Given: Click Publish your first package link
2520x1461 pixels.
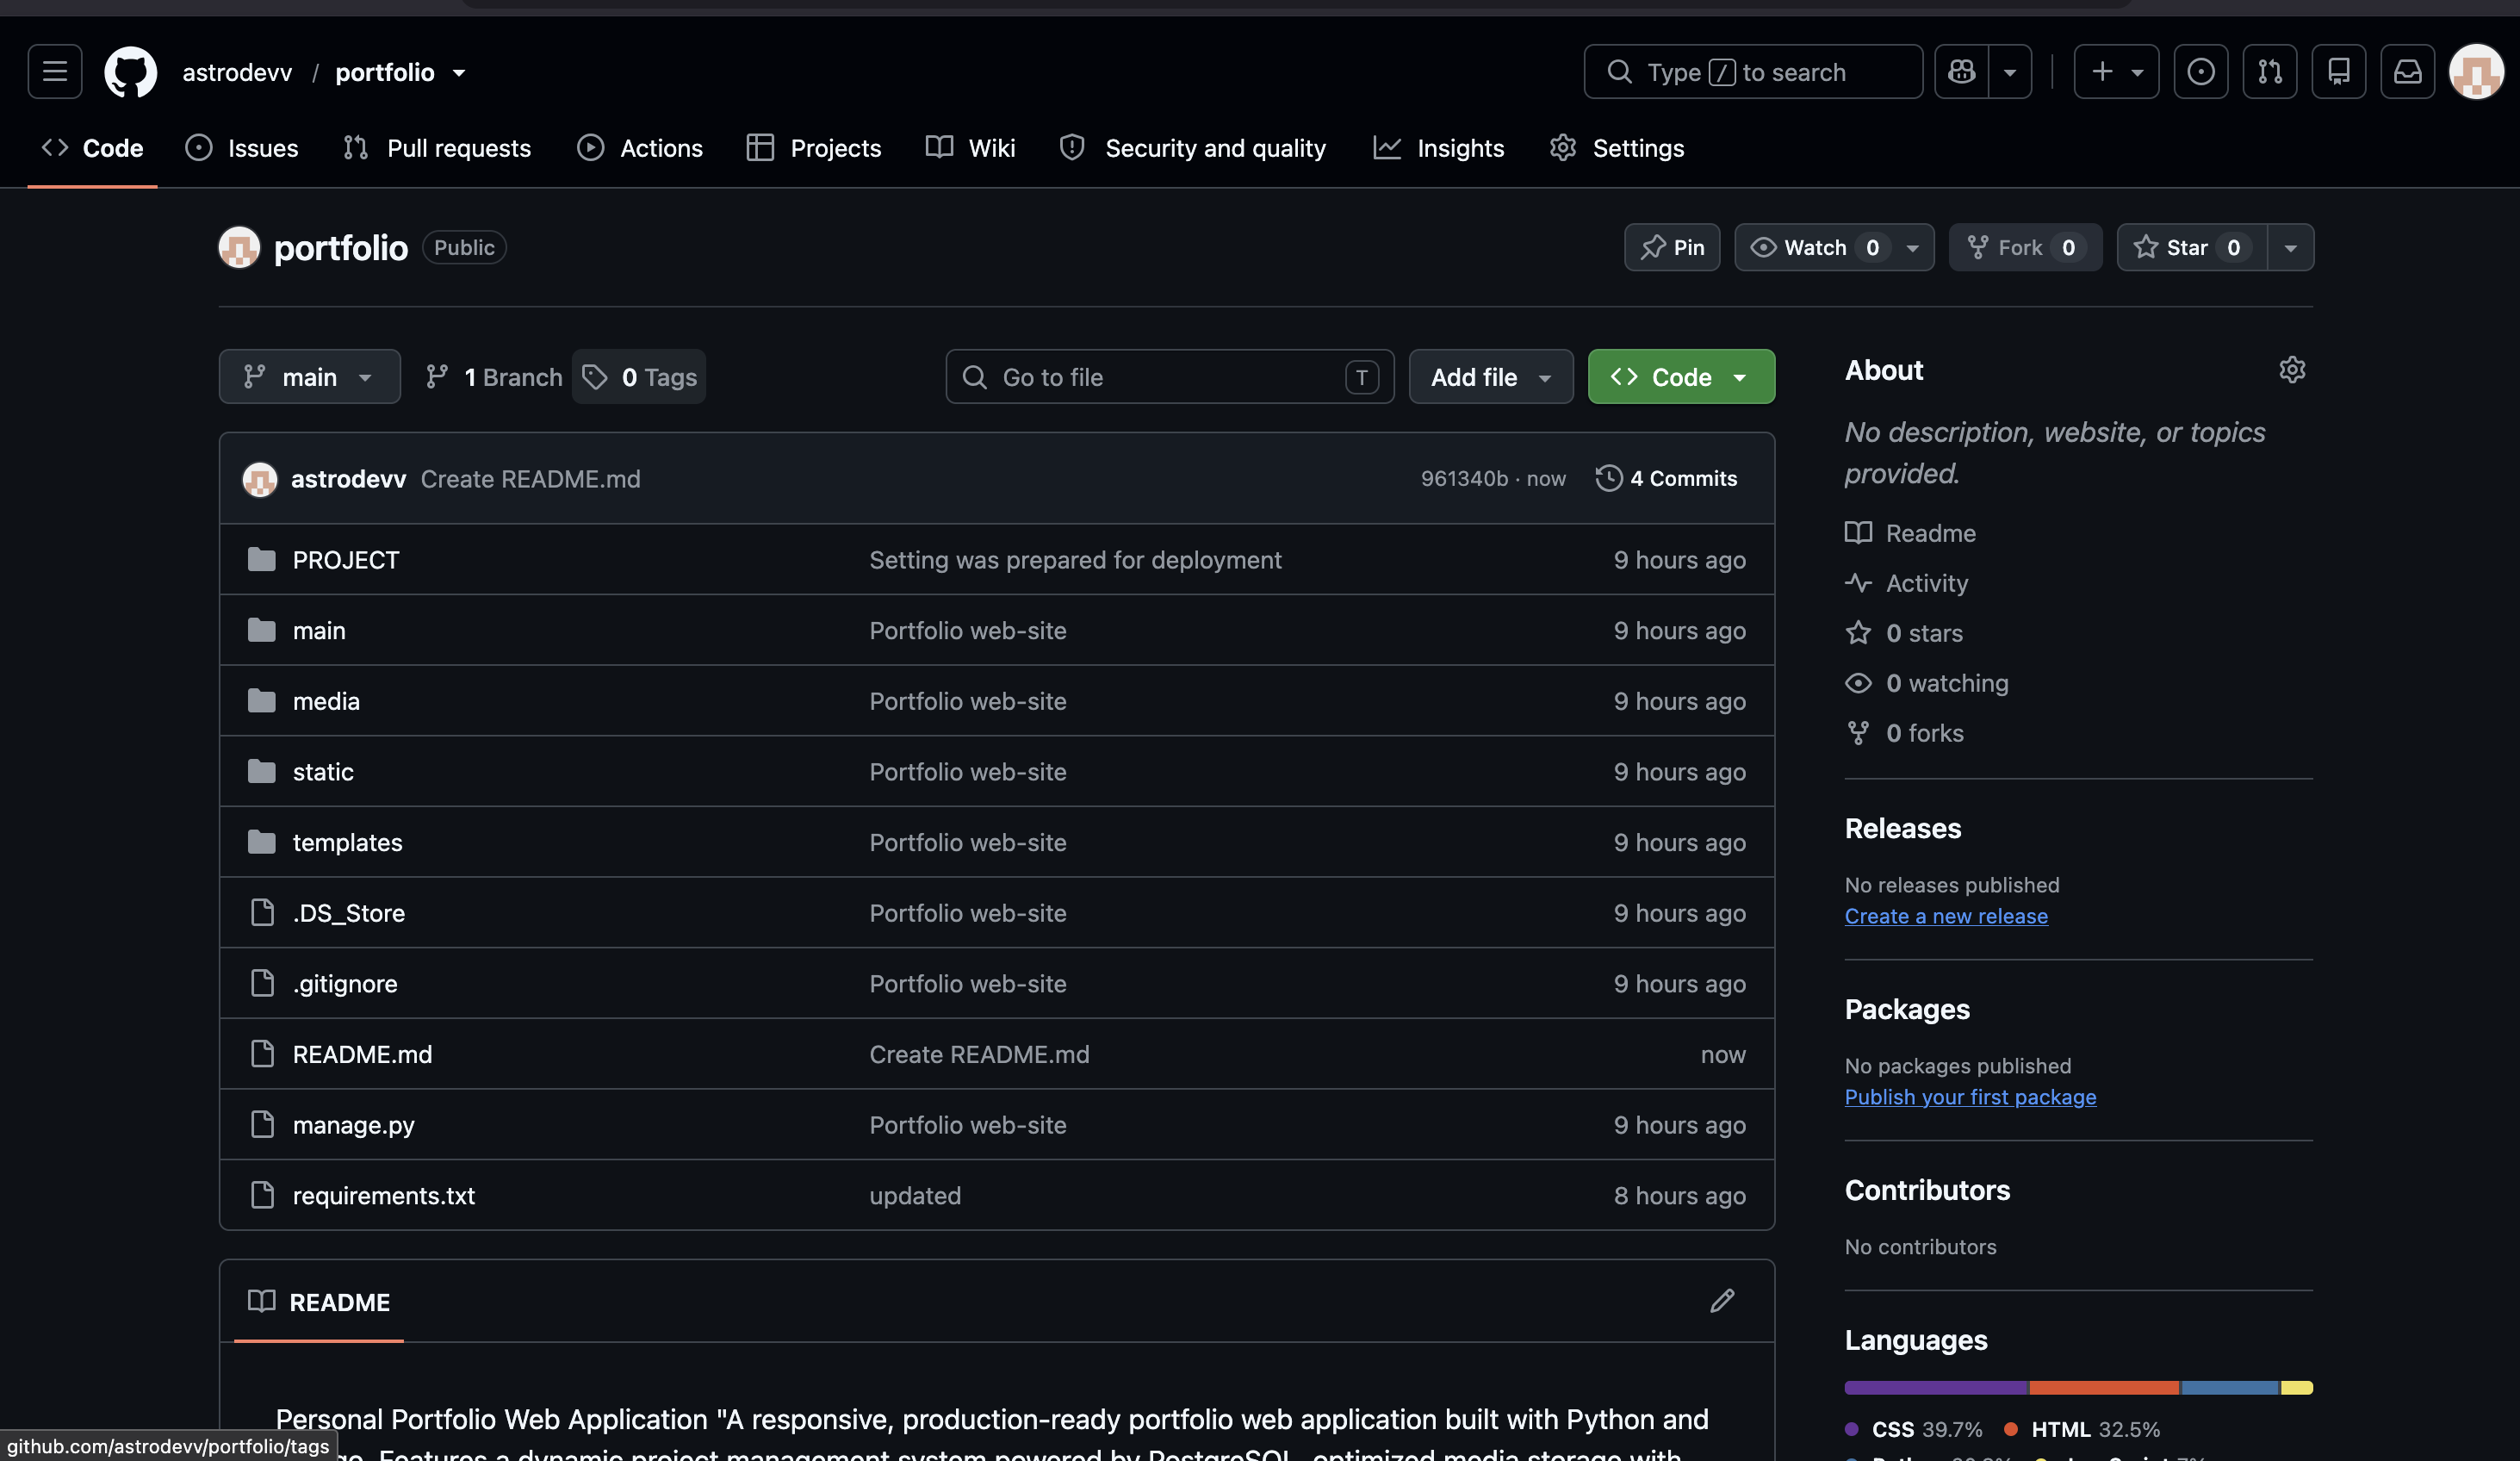Looking at the screenshot, I should (x=1970, y=1097).
